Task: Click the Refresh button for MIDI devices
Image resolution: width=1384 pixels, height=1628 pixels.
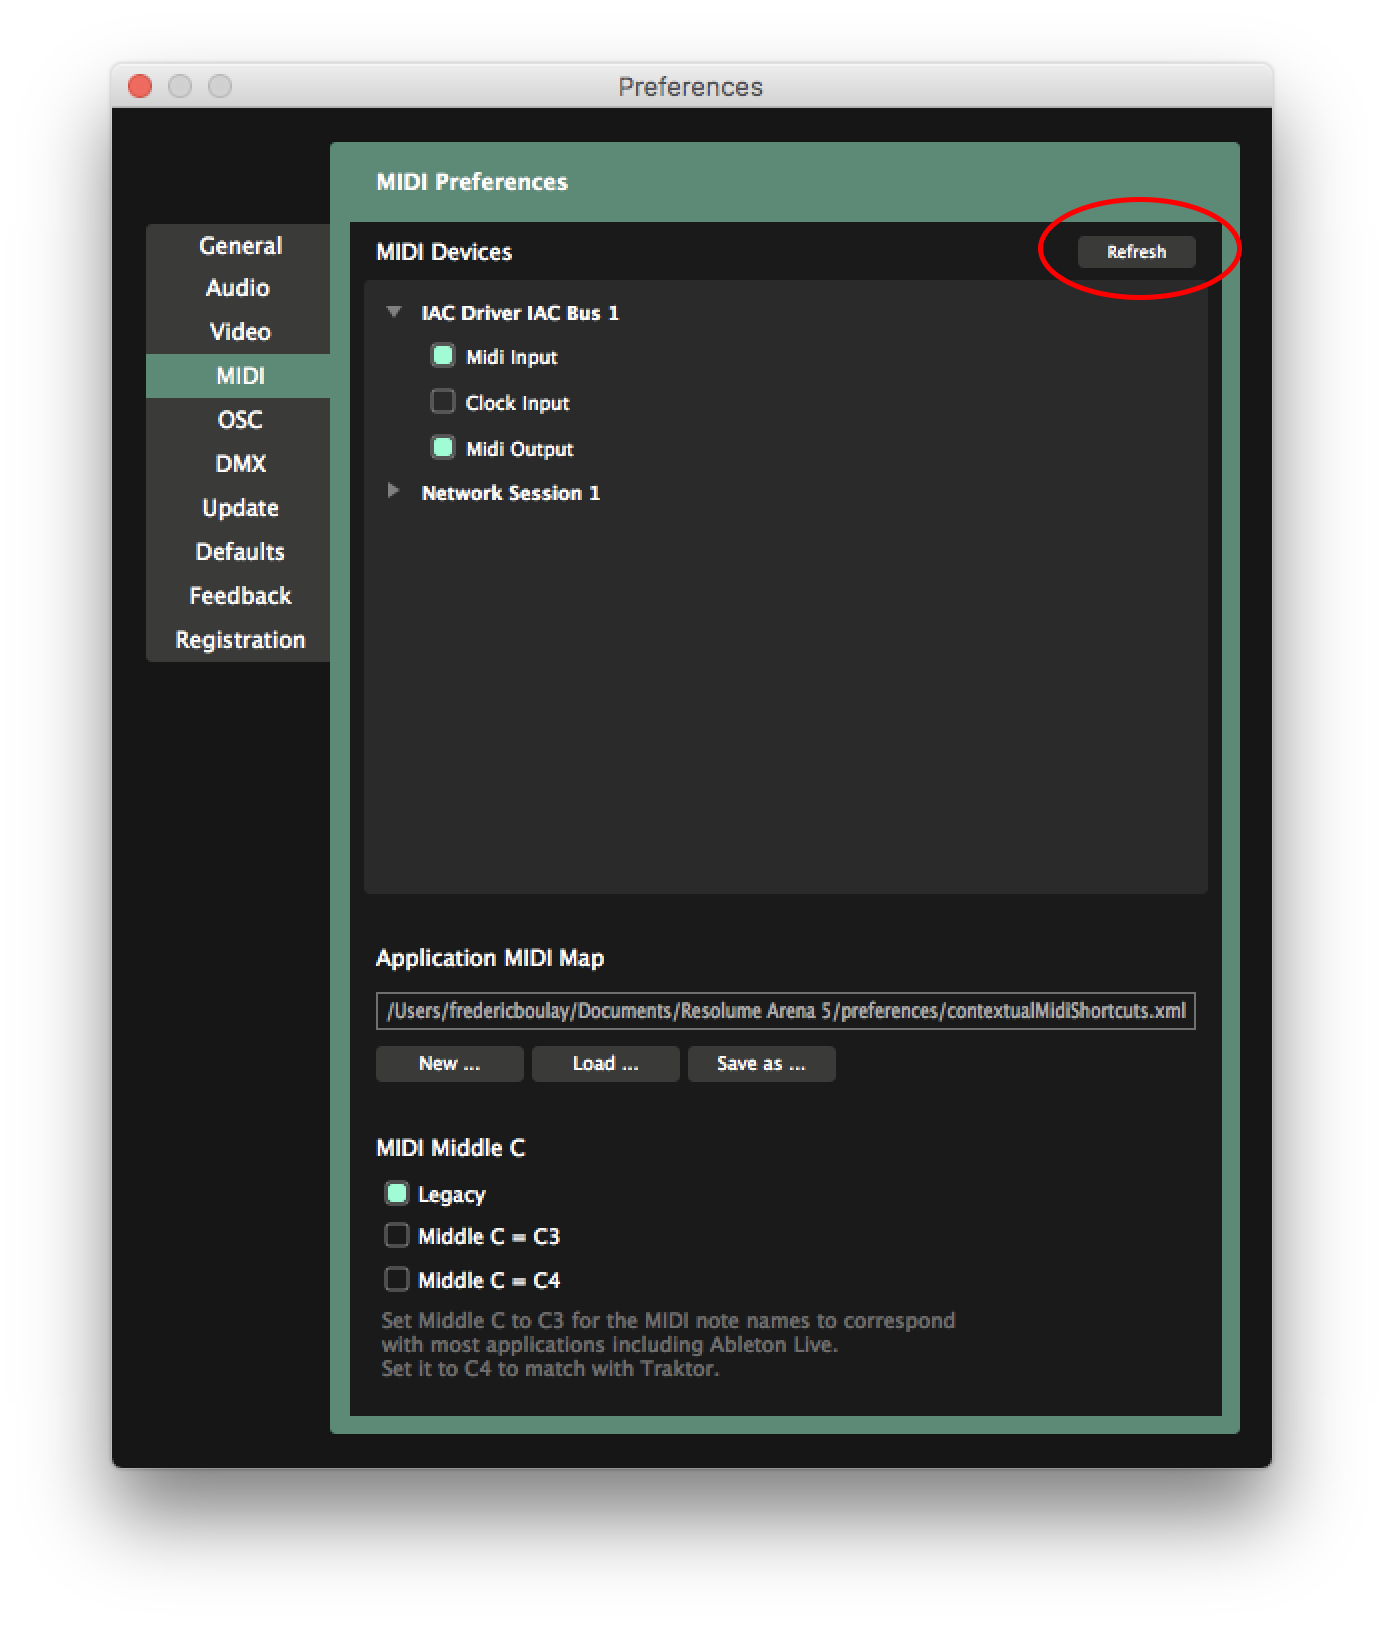Action: 1135,252
